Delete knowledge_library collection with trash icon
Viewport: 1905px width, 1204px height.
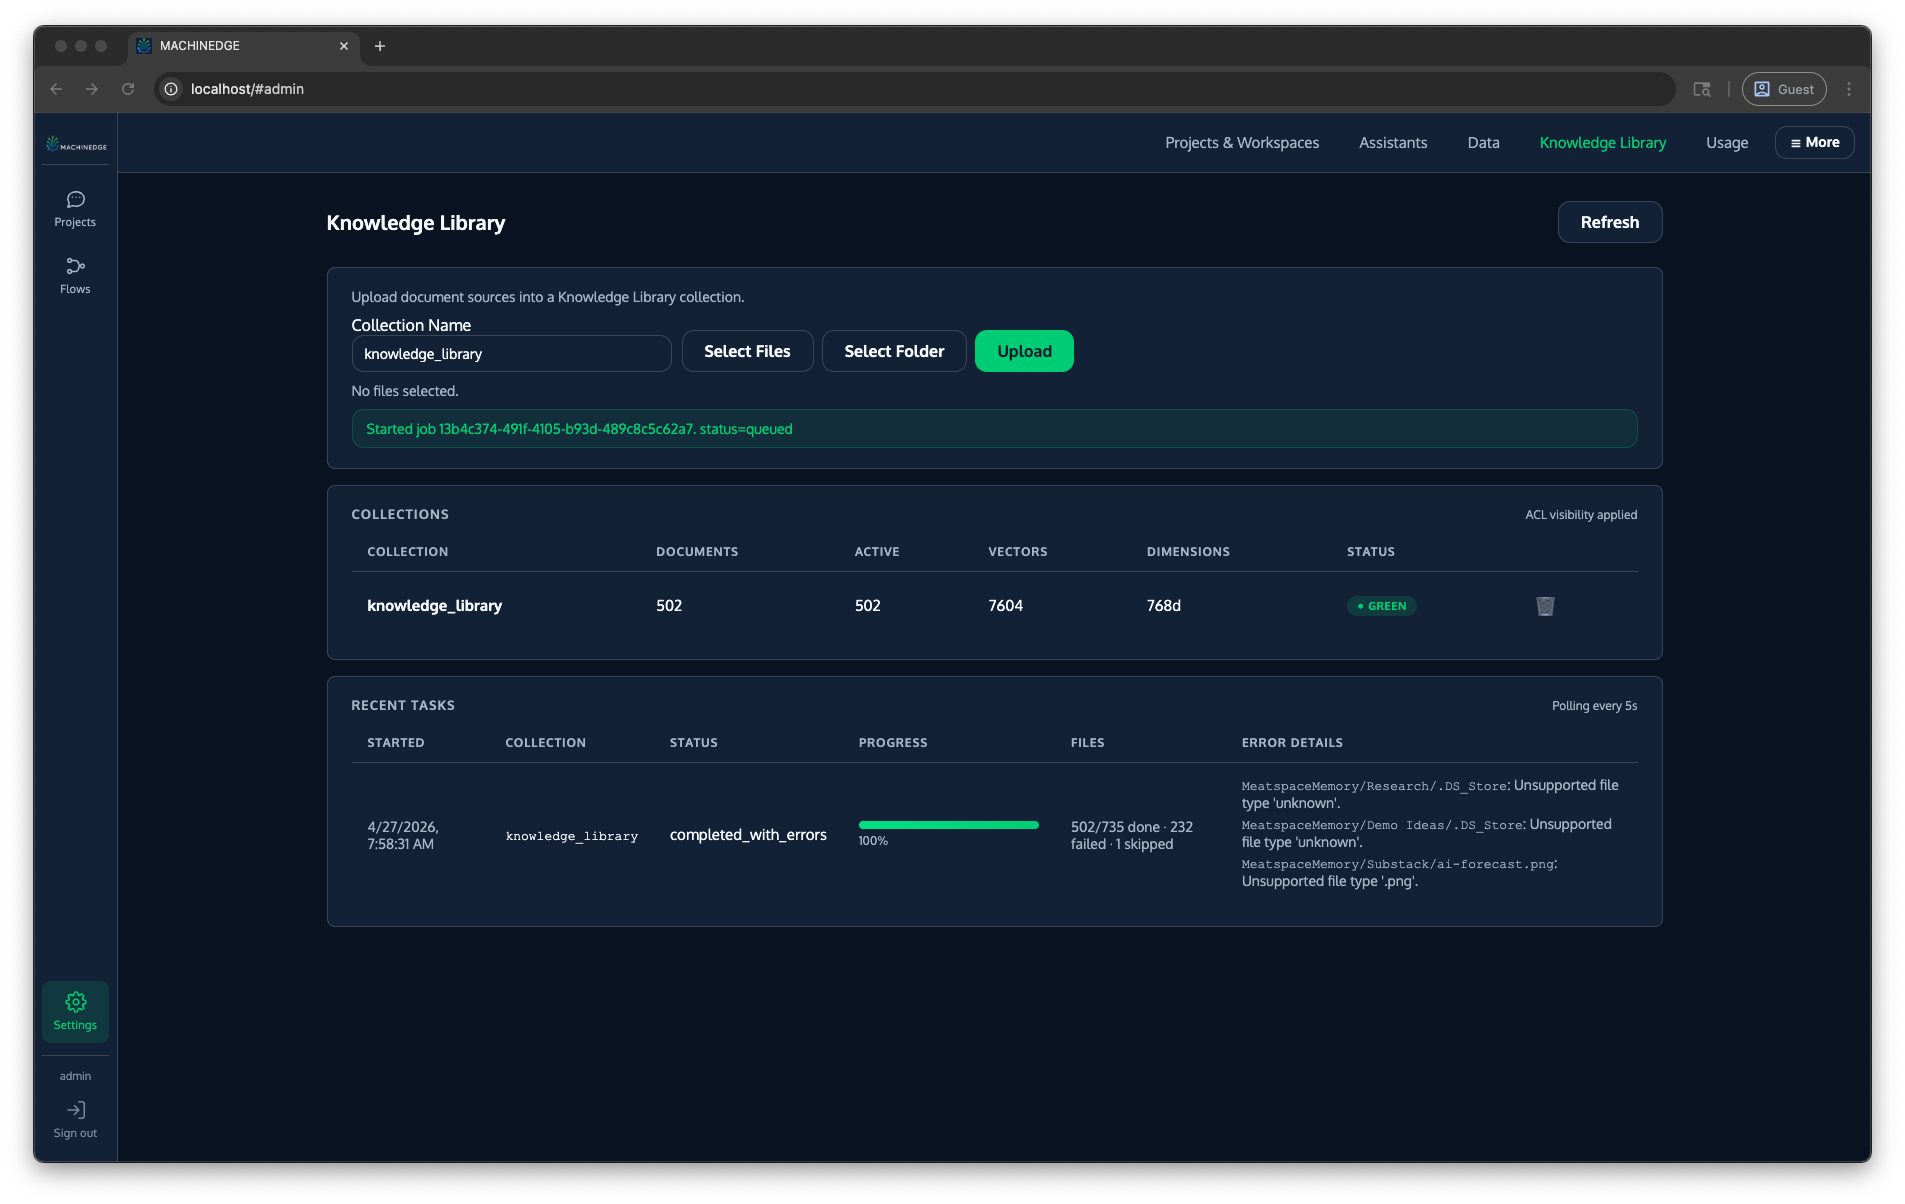[x=1545, y=606]
